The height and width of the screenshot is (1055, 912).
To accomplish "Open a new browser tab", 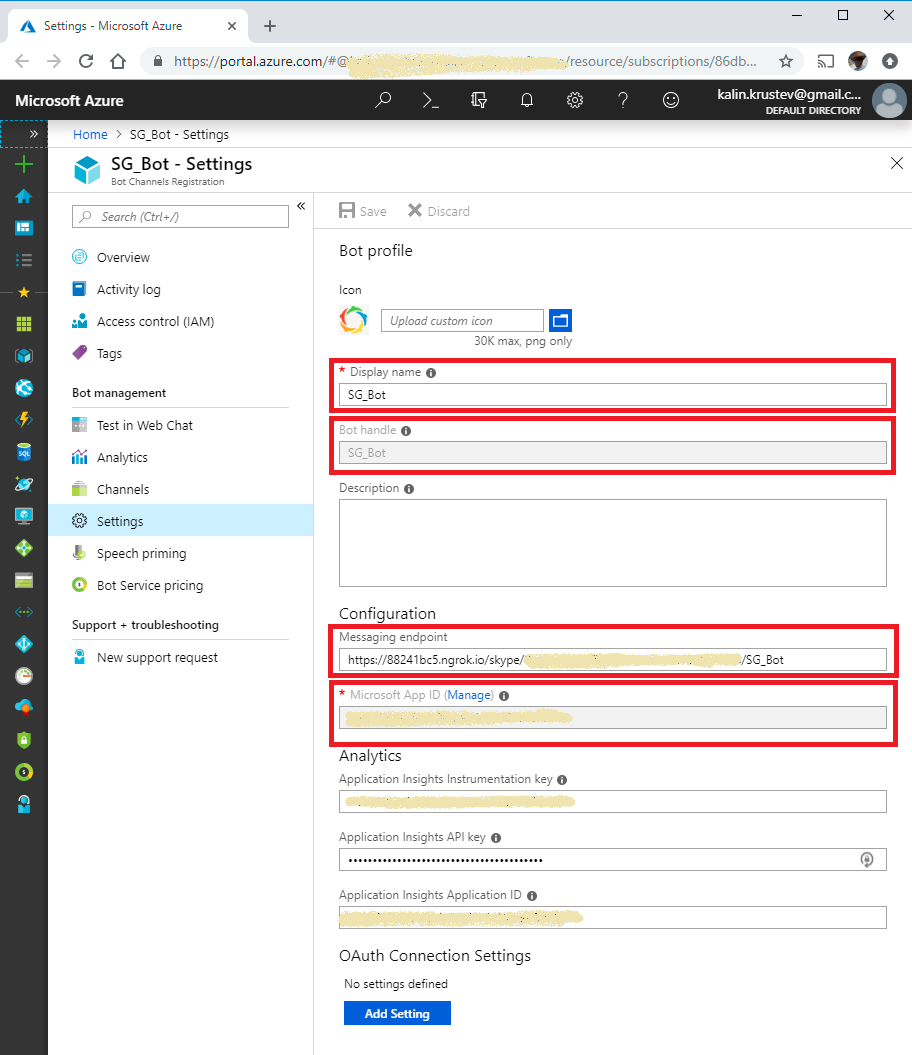I will click(270, 26).
